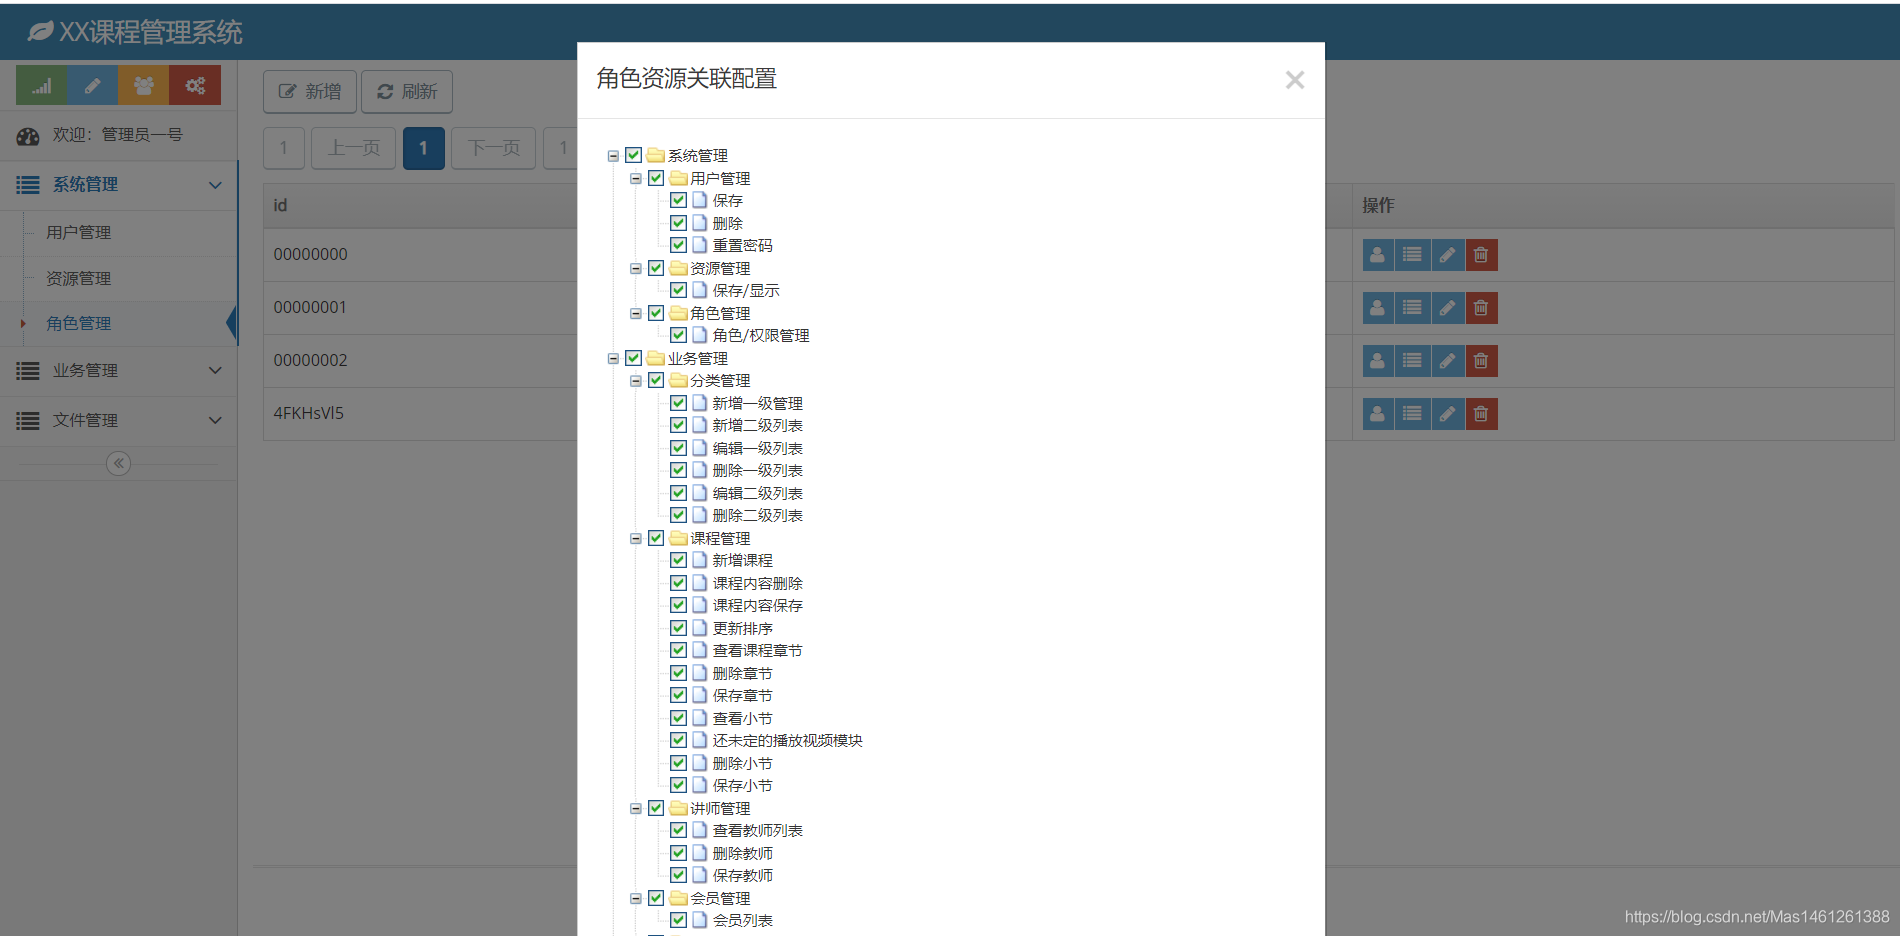The height and width of the screenshot is (936, 1900).
Task: Close the 角色资源关联配置 dialog
Action: coord(1295,80)
